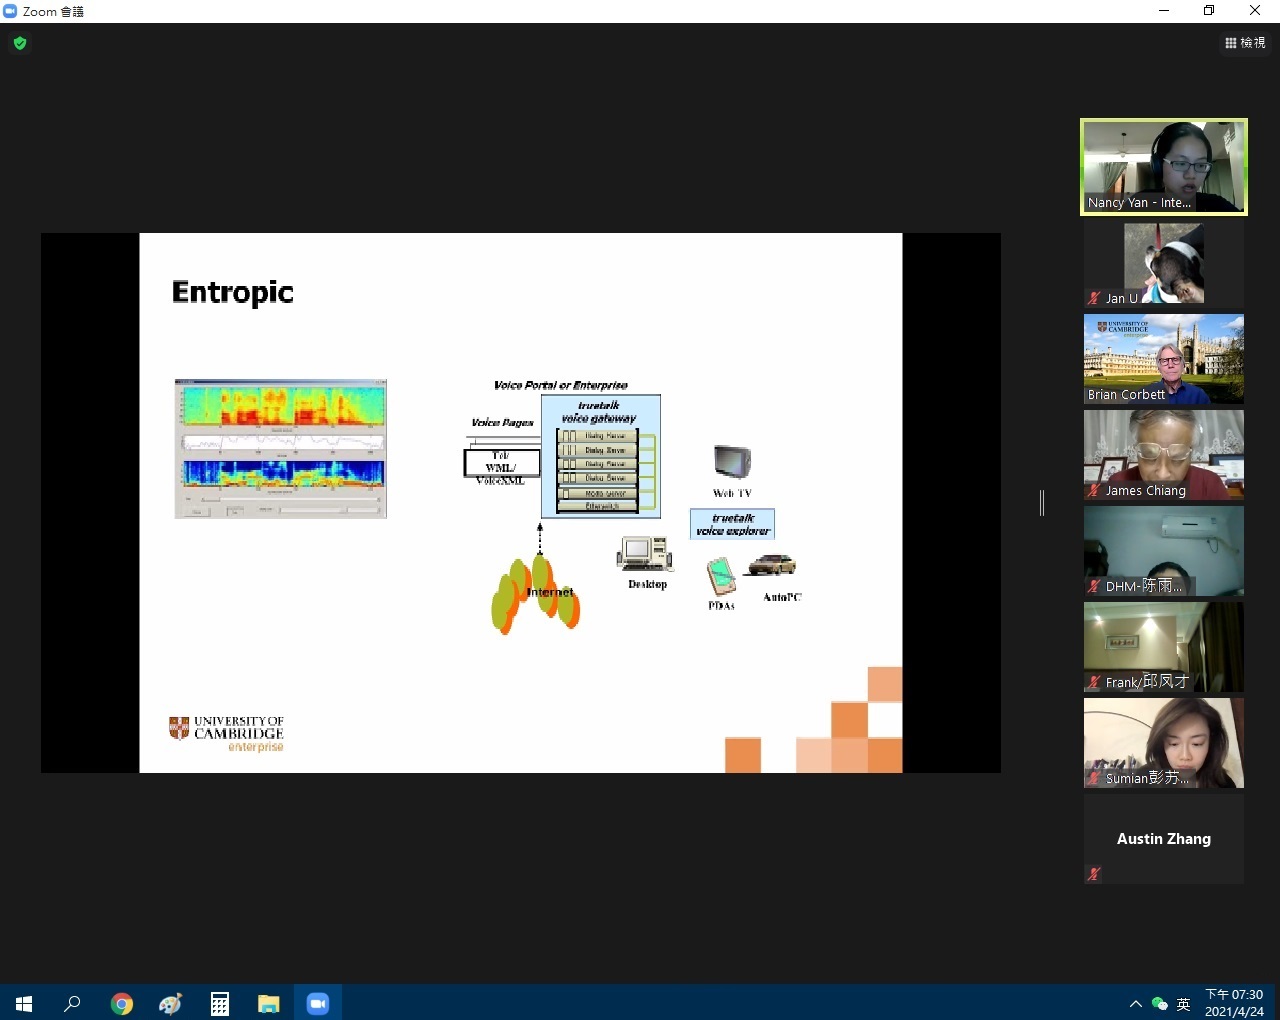Click Frank's muted microphone icon
The width and height of the screenshot is (1280, 1020).
pos(1094,682)
